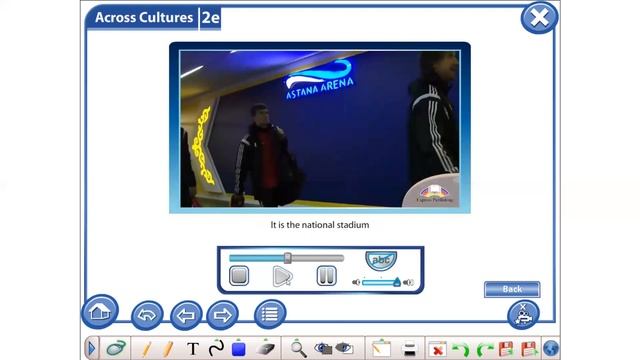
Task: Undo the last annotation
Action: 461,350
